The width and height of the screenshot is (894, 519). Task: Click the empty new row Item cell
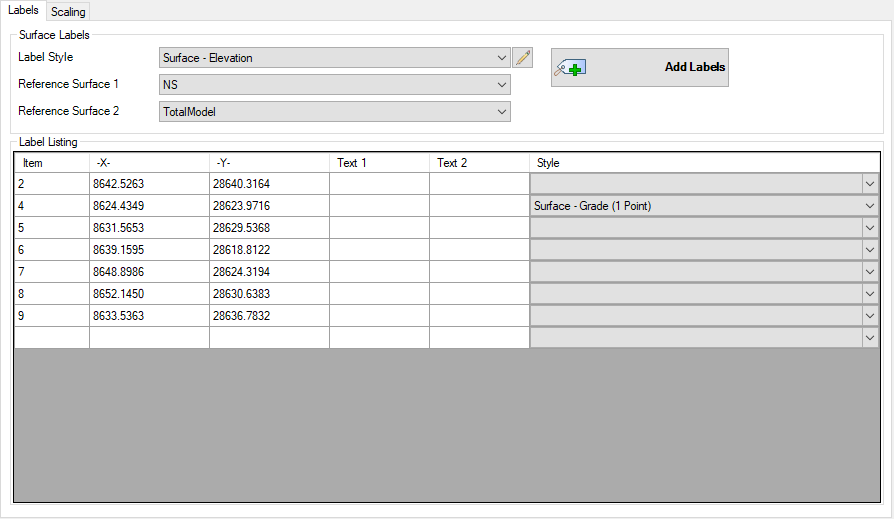point(51,338)
